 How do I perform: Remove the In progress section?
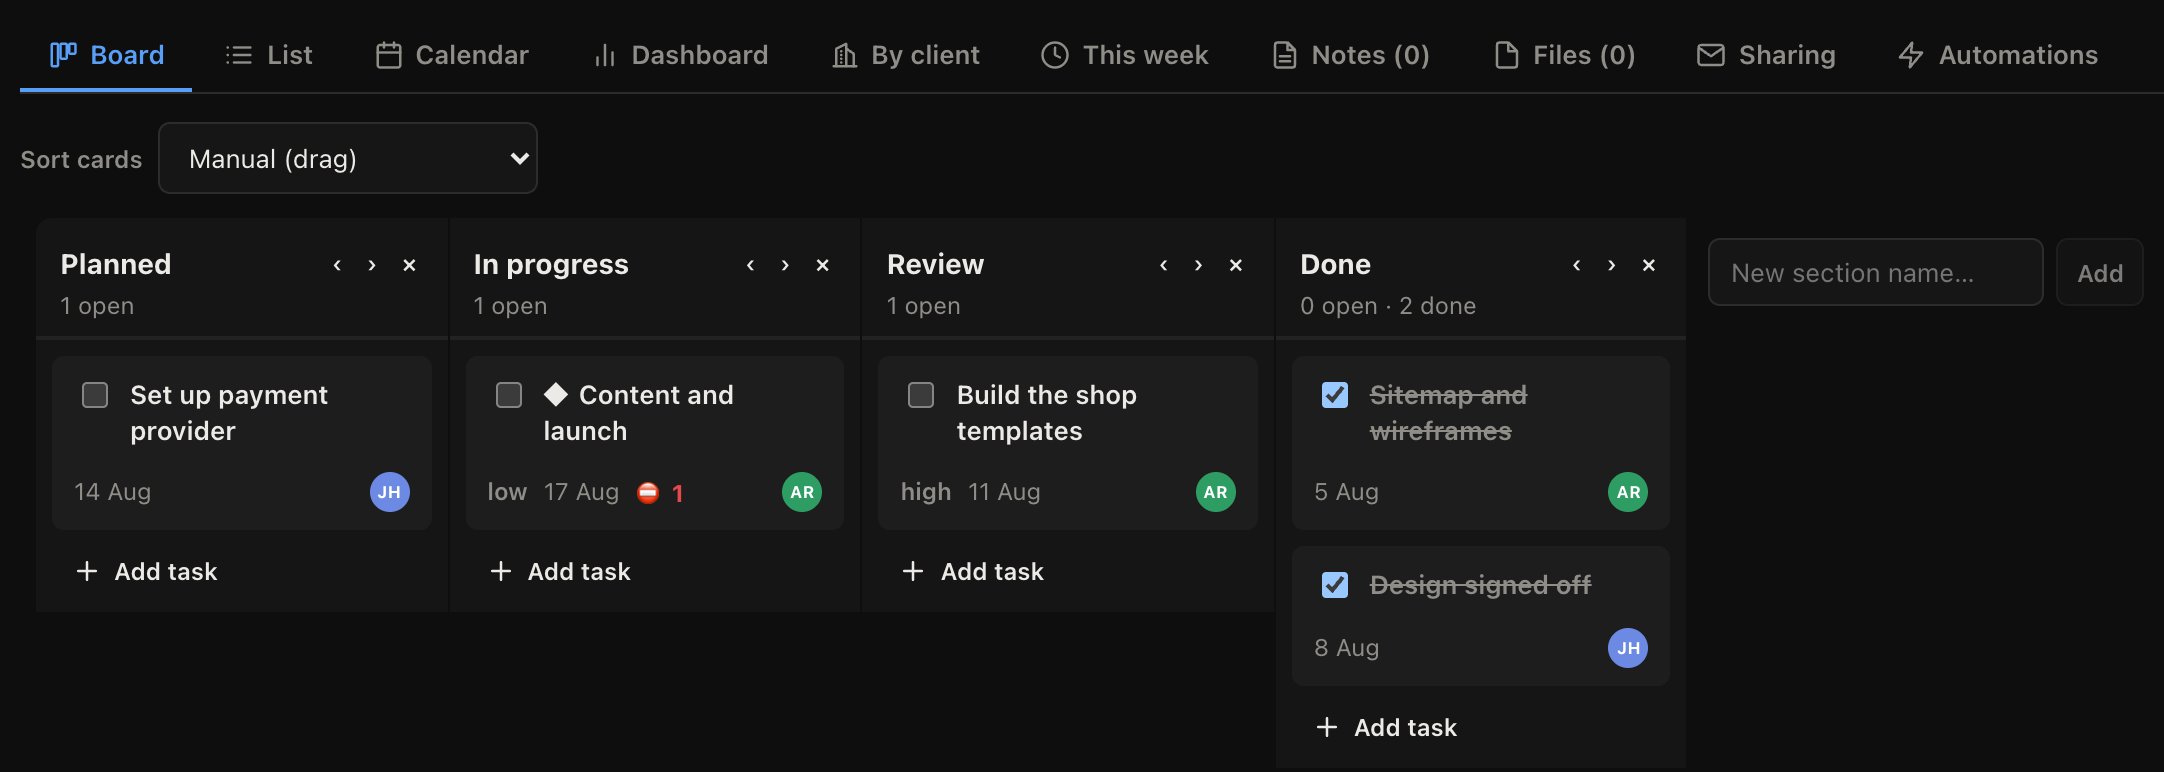coord(822,265)
